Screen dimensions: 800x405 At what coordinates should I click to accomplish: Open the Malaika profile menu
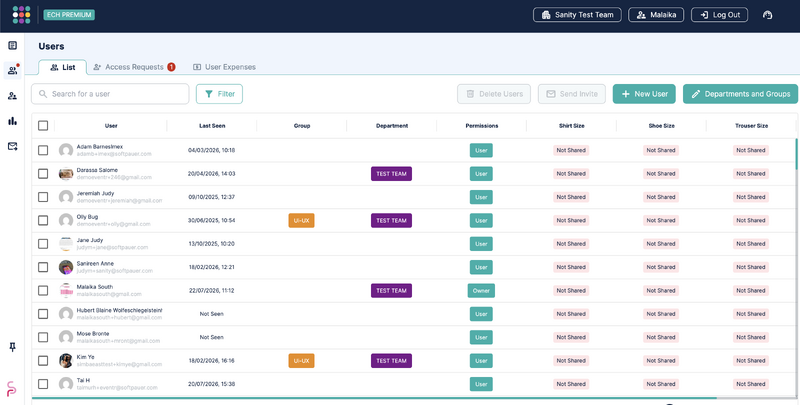656,15
